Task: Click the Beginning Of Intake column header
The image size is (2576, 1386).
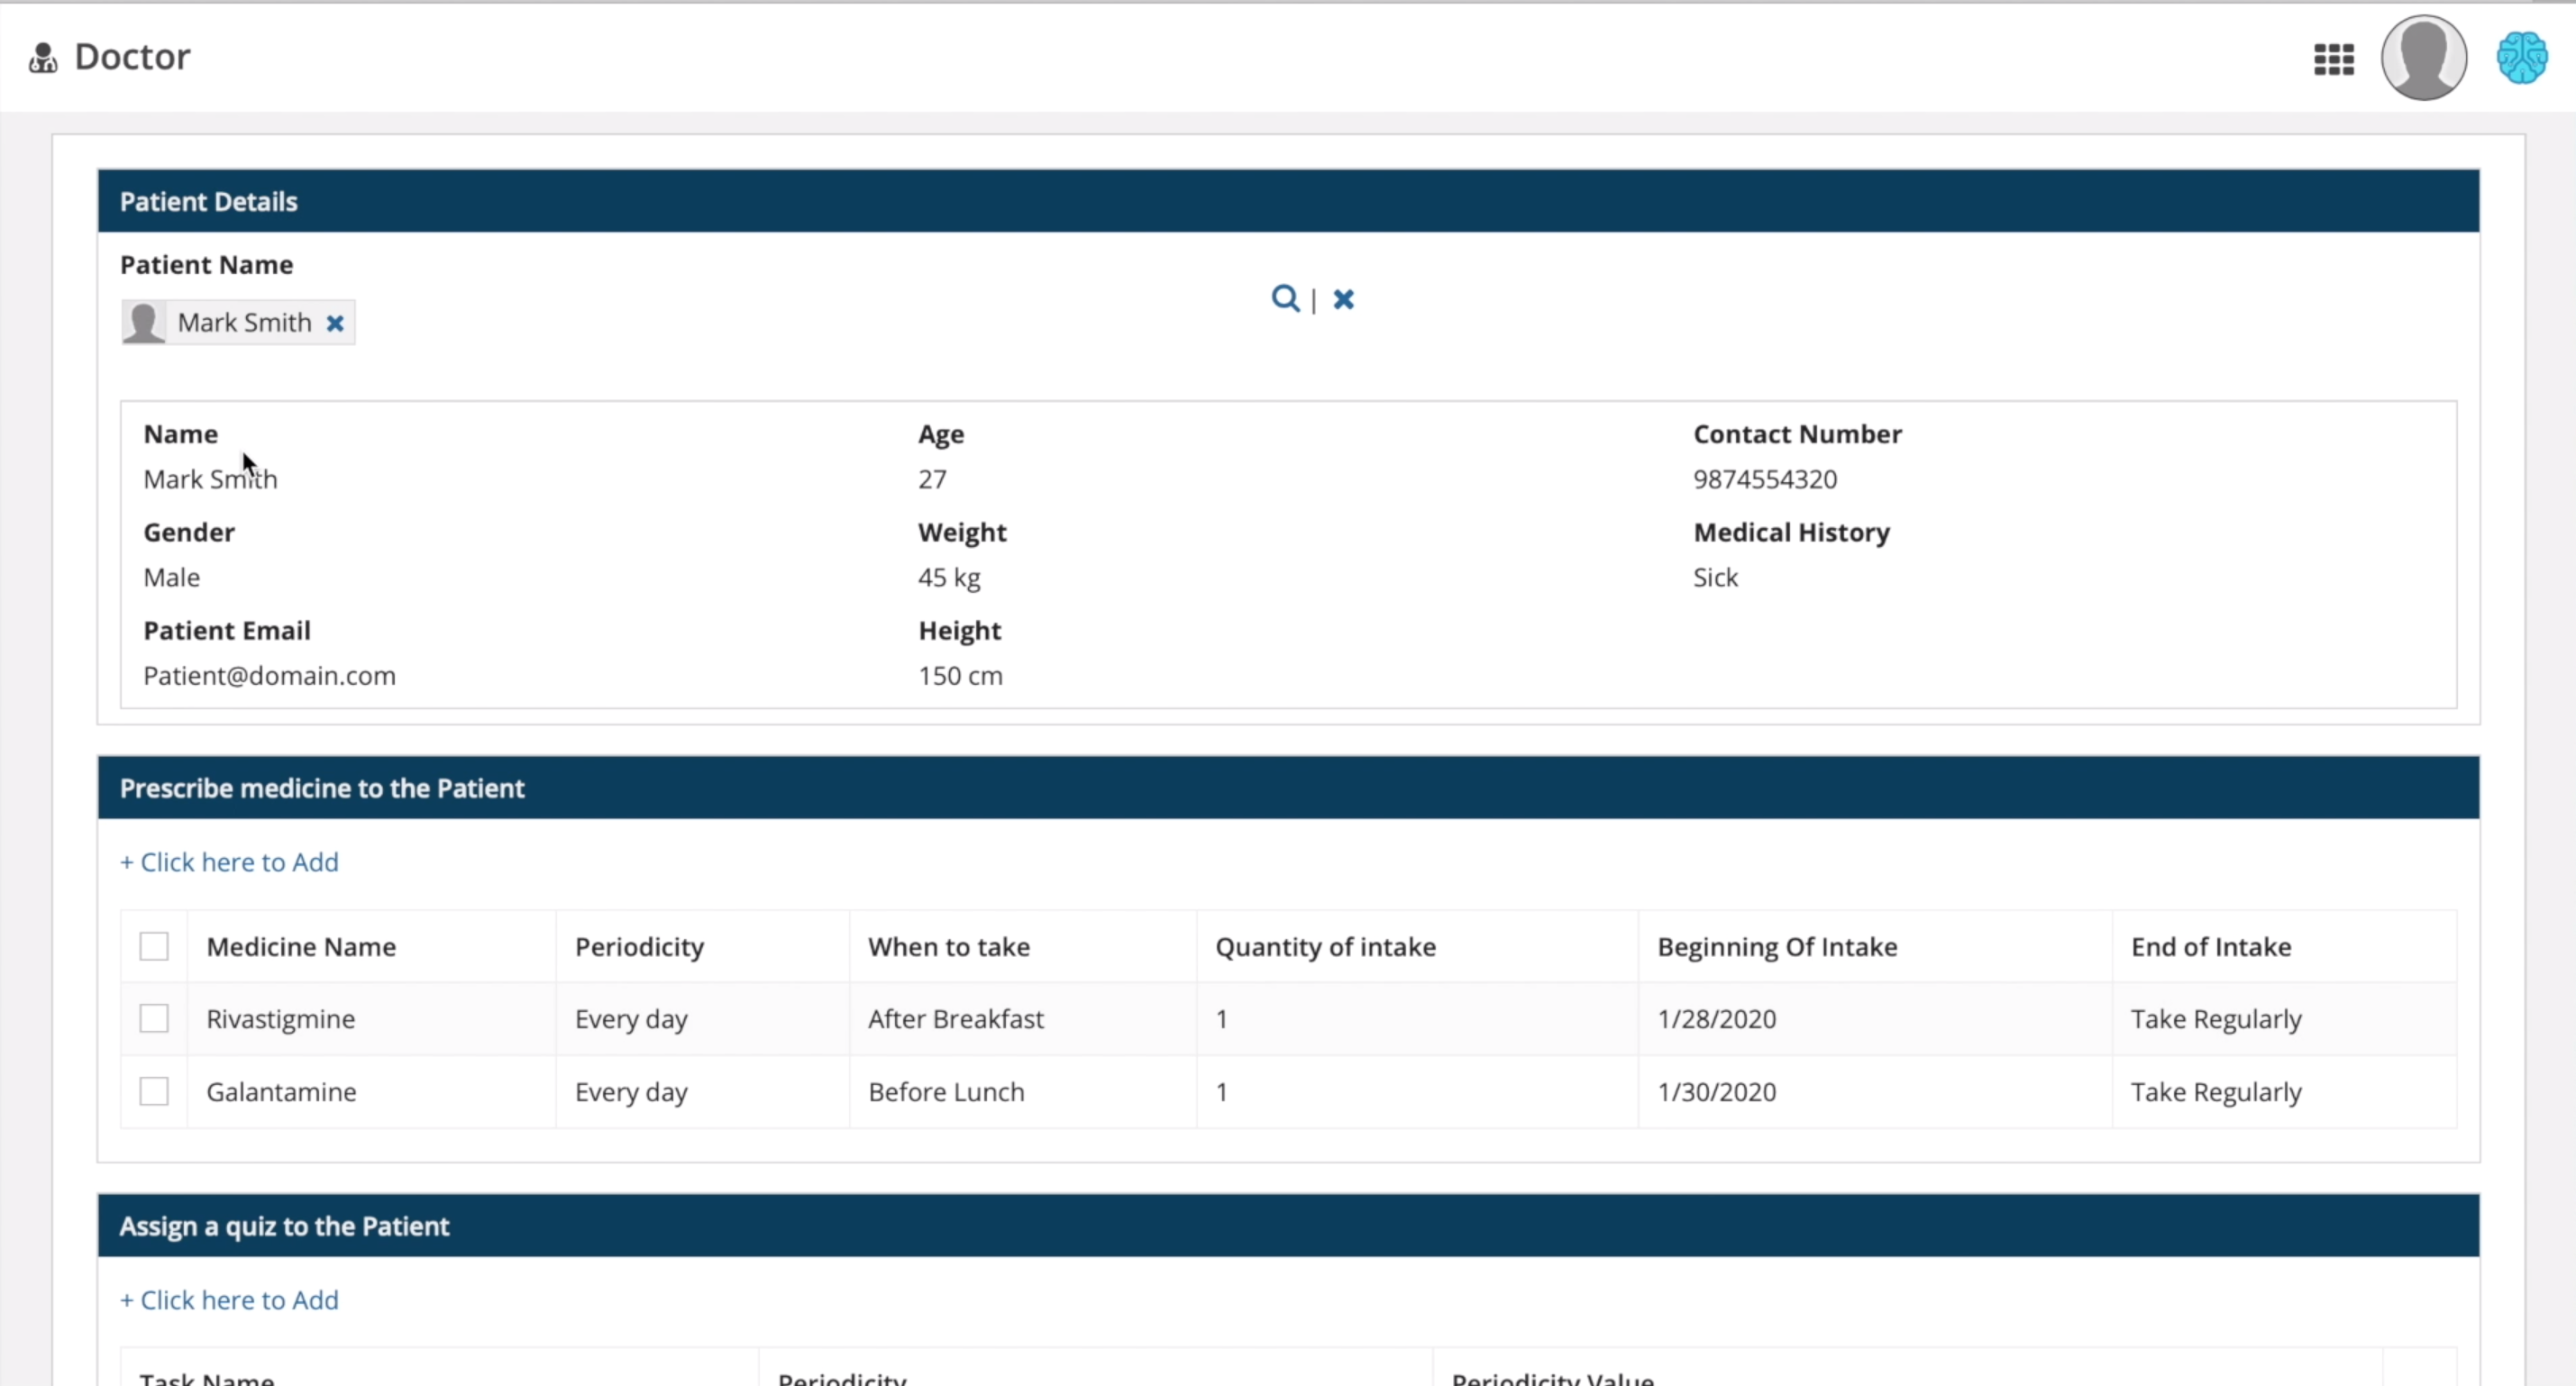Action: point(1776,947)
